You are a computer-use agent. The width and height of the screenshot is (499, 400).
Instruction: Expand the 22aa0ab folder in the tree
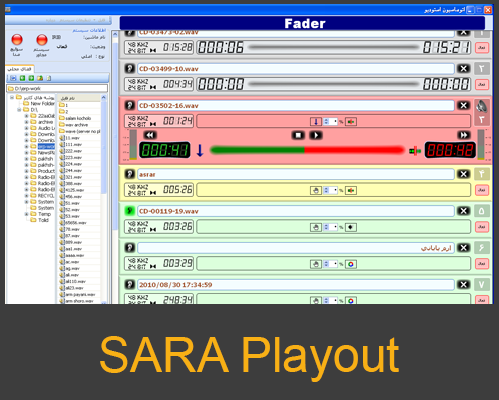coord(26,116)
